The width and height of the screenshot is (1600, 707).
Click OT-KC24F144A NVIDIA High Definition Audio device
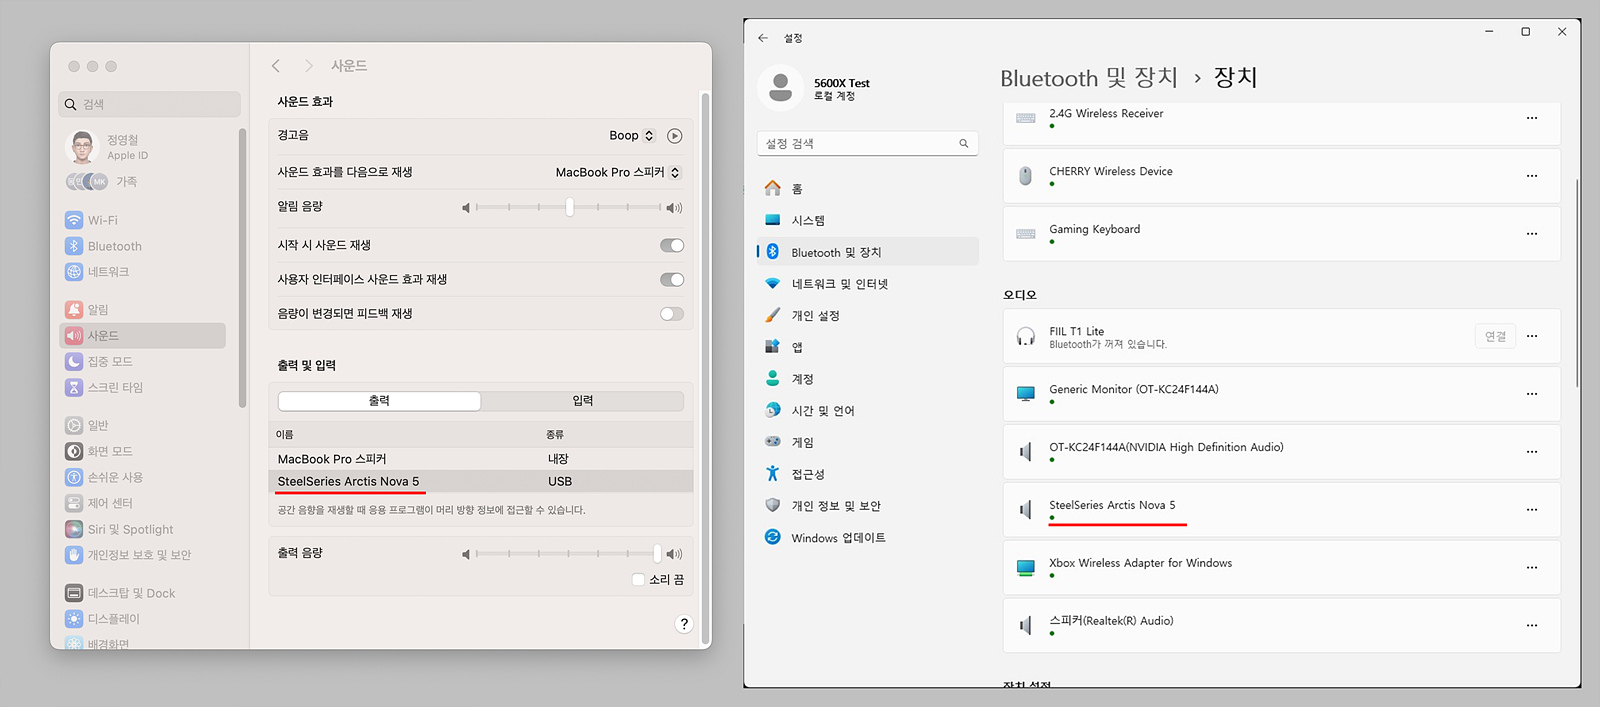pos(1282,452)
